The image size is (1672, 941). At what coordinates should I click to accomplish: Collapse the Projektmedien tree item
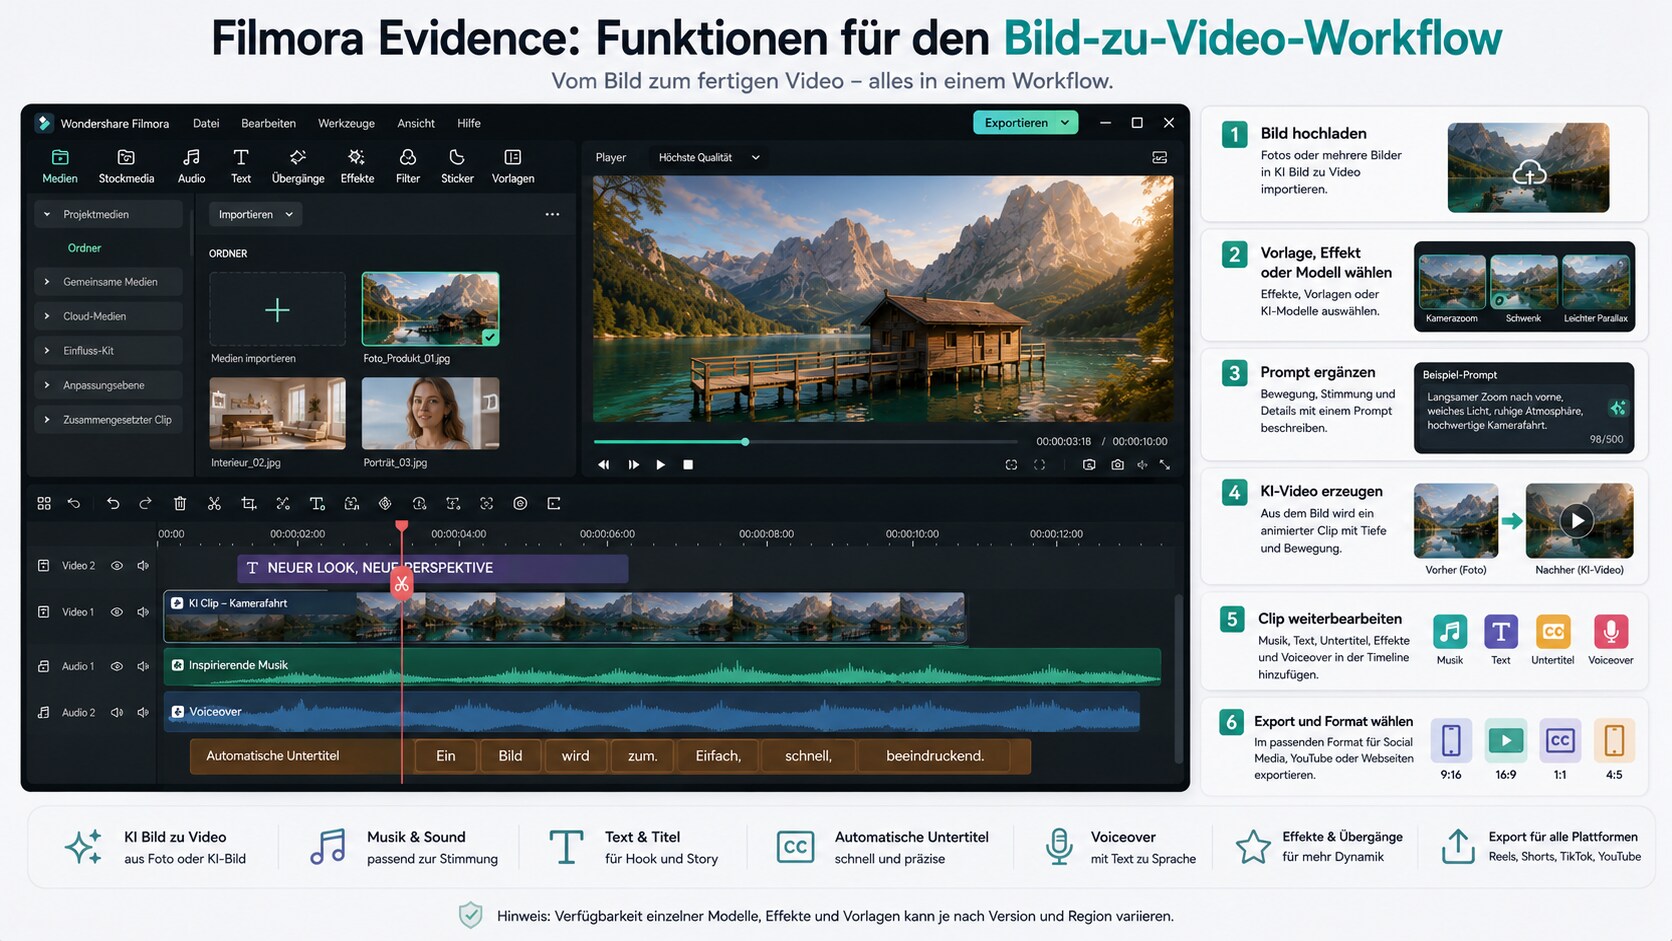(x=46, y=214)
